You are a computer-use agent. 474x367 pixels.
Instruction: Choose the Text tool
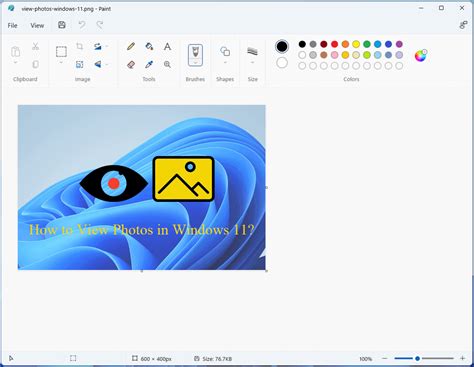point(167,46)
